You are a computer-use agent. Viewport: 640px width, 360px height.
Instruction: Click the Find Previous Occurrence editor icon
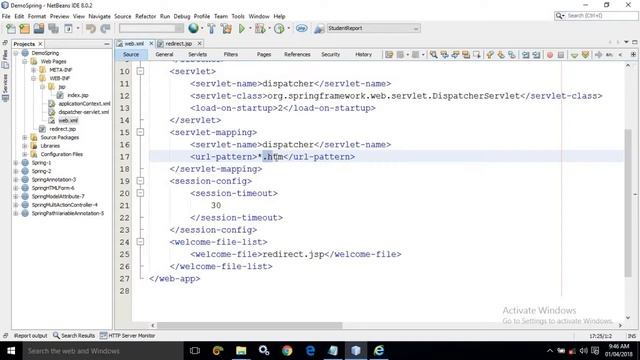click(x=444, y=55)
